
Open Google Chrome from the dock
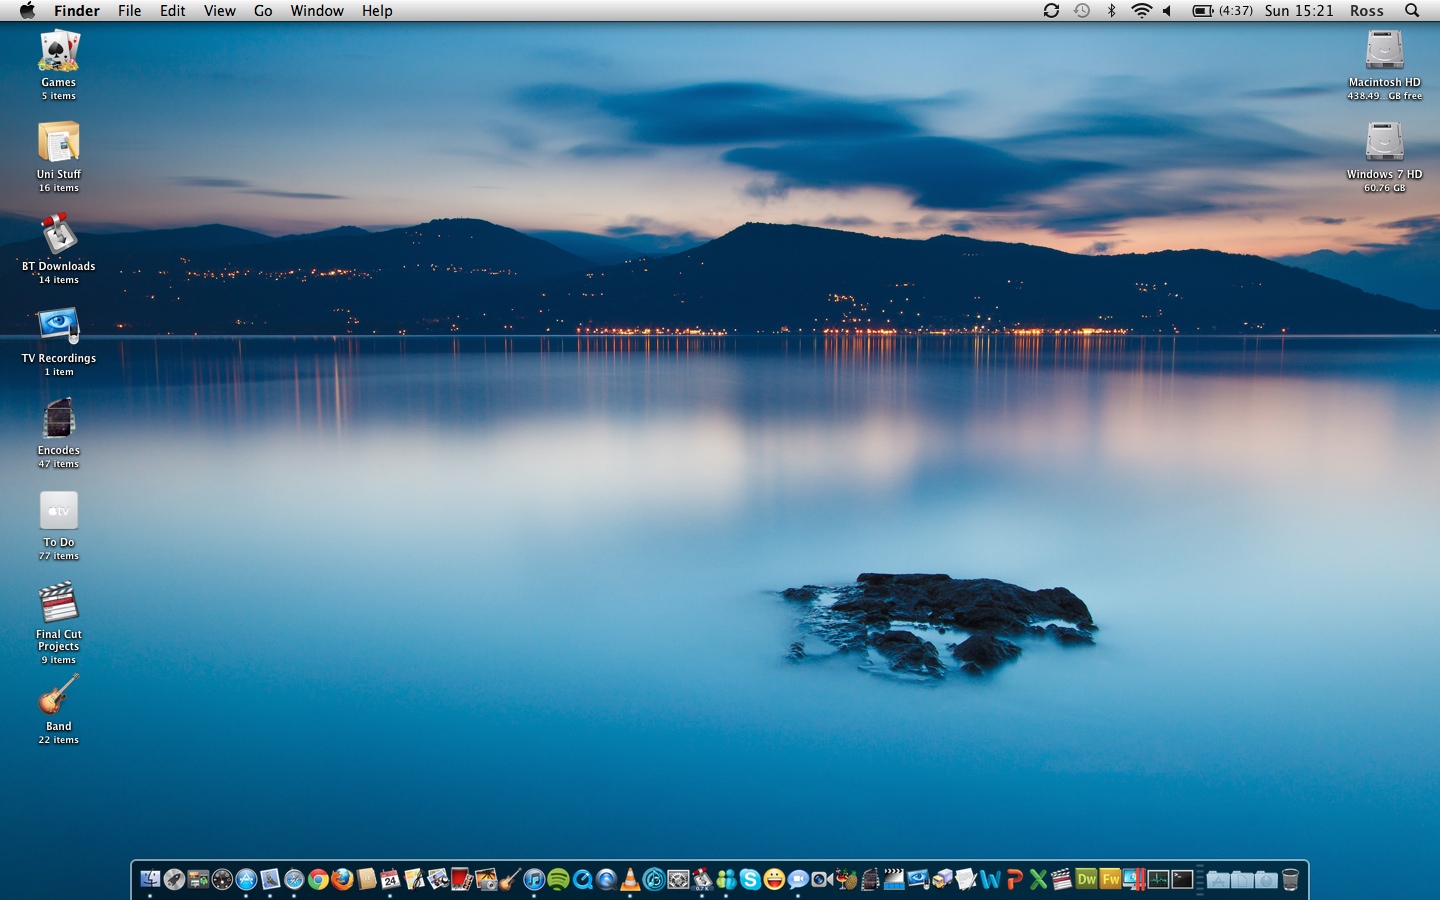[x=318, y=879]
